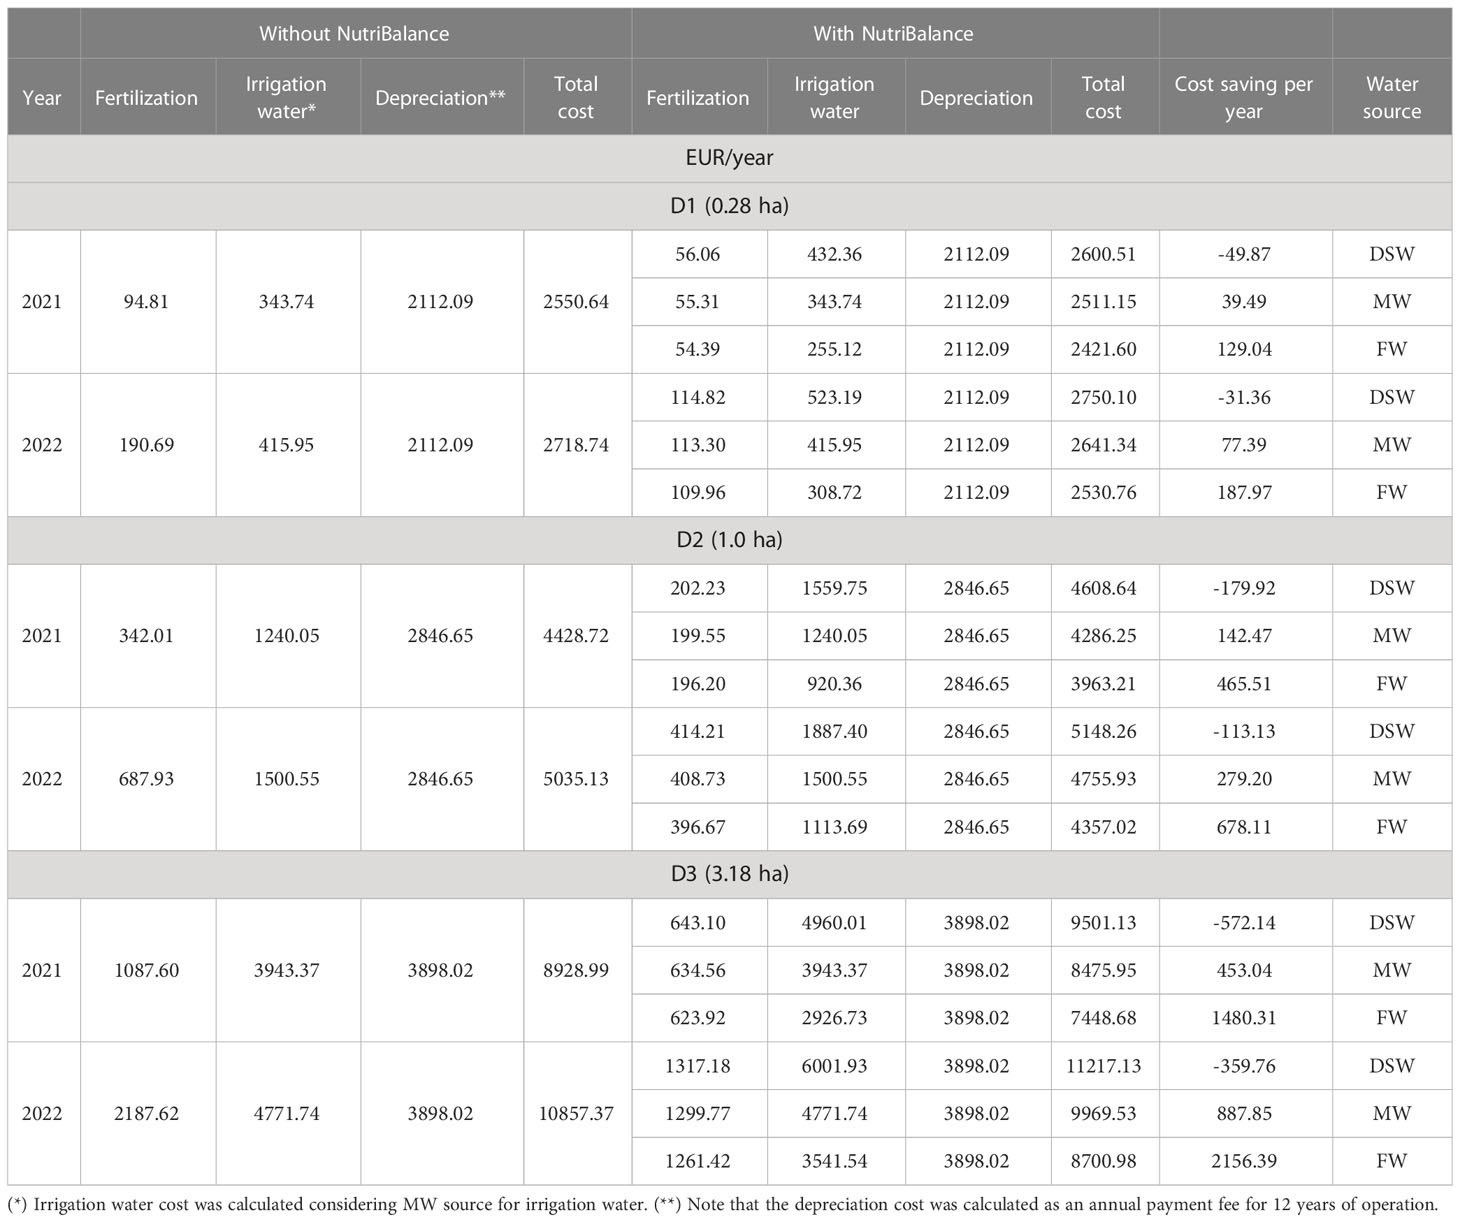Select cost saving value 2156.39
1460x1222 pixels.
[1244, 1161]
